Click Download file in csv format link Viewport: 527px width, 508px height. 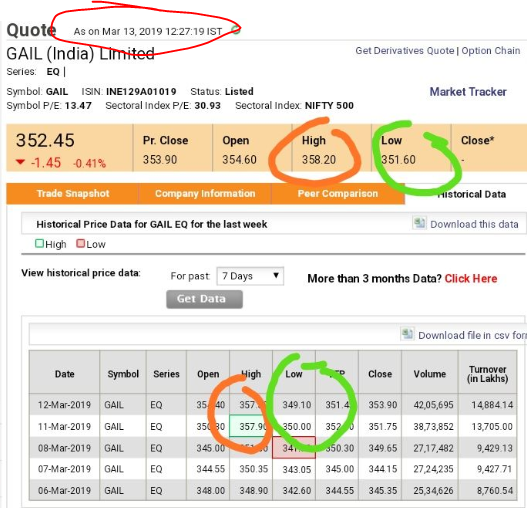472,335
